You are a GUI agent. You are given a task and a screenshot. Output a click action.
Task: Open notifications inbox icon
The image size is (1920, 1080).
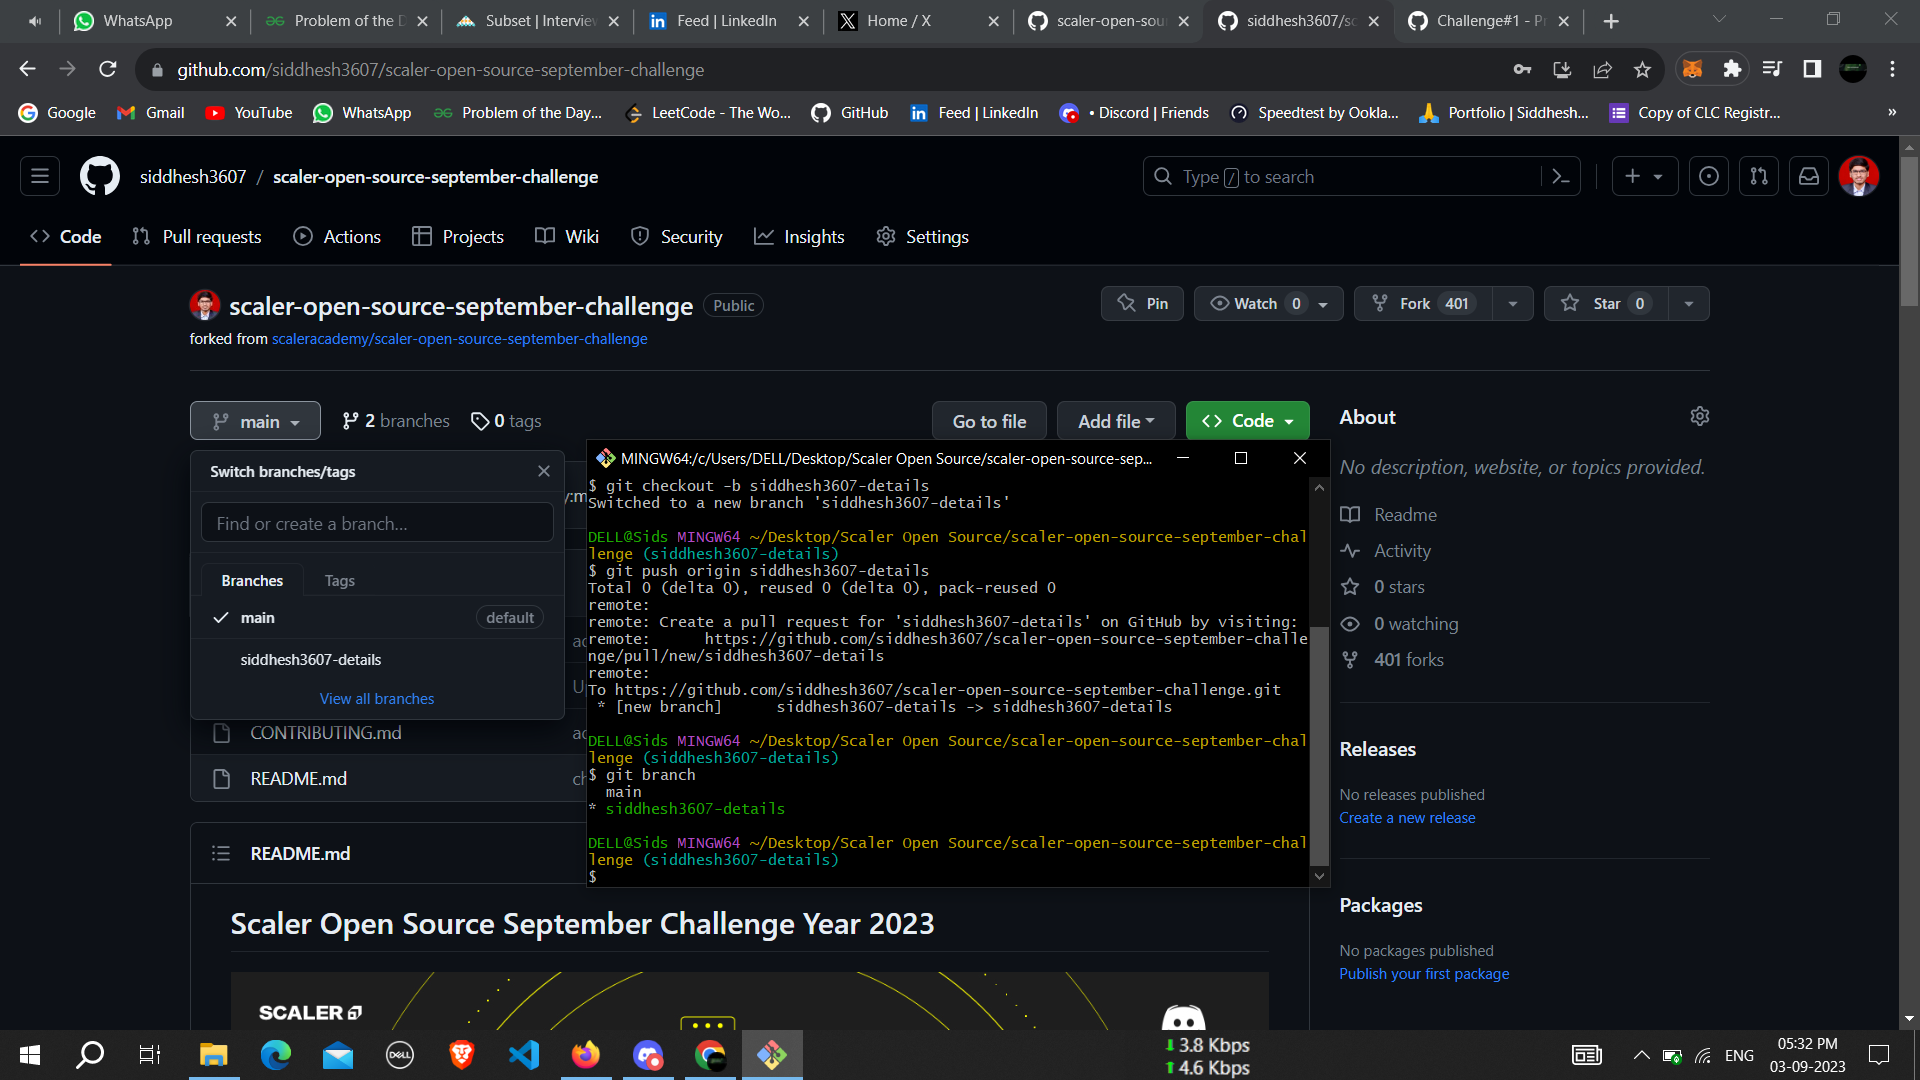[x=1808, y=175]
